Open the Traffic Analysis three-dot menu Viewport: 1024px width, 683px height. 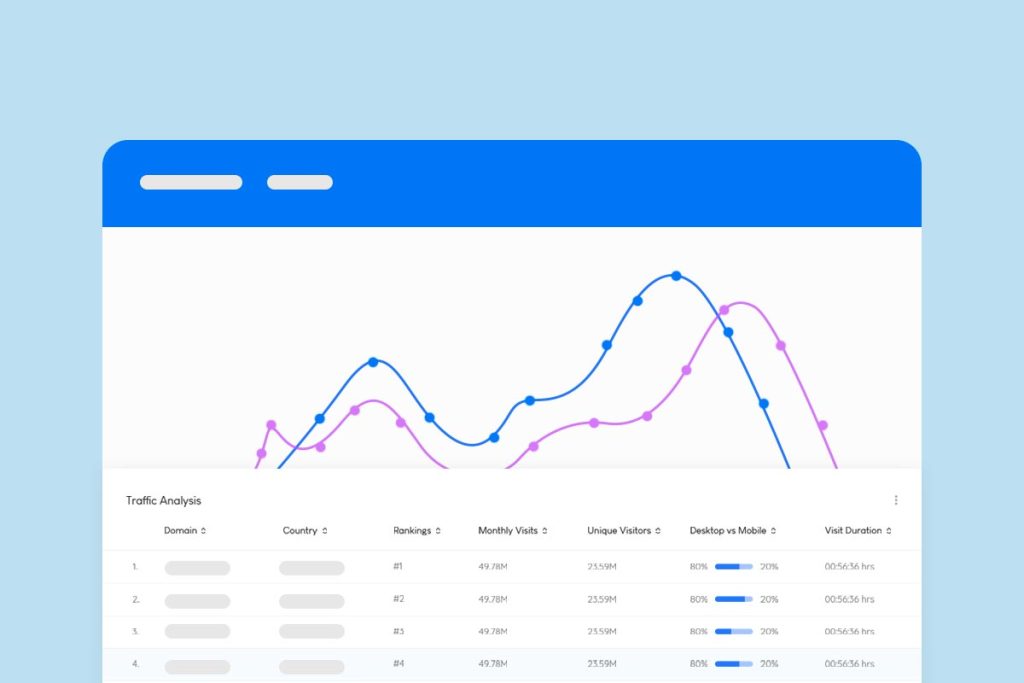coord(895,500)
